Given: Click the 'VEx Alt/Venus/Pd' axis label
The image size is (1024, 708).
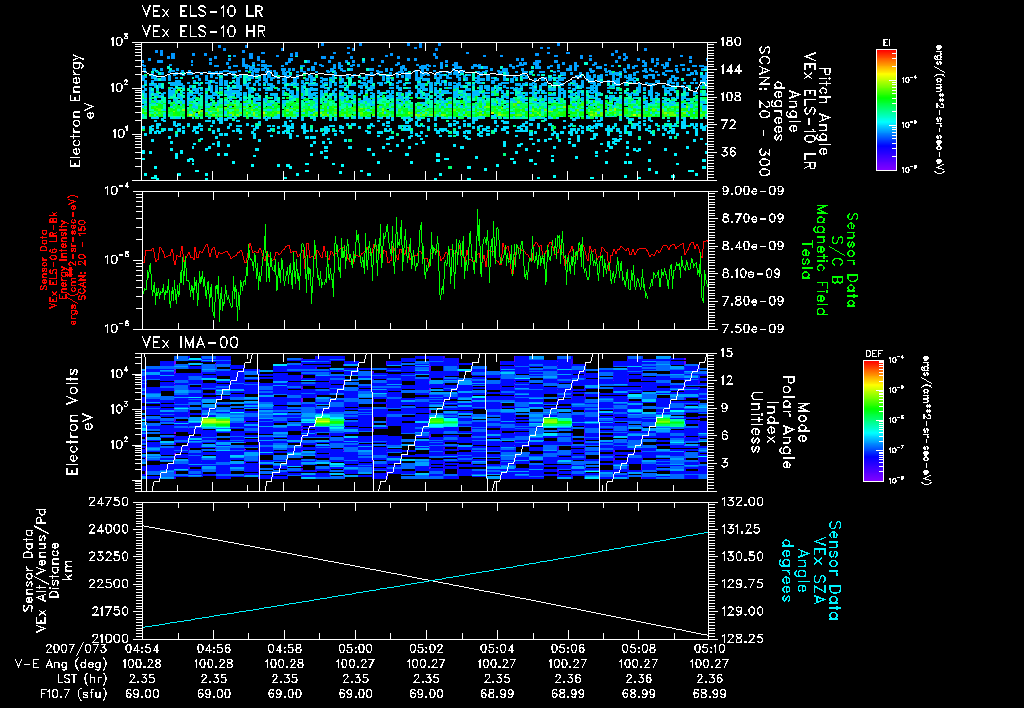Looking at the screenshot, I should pos(41,570).
